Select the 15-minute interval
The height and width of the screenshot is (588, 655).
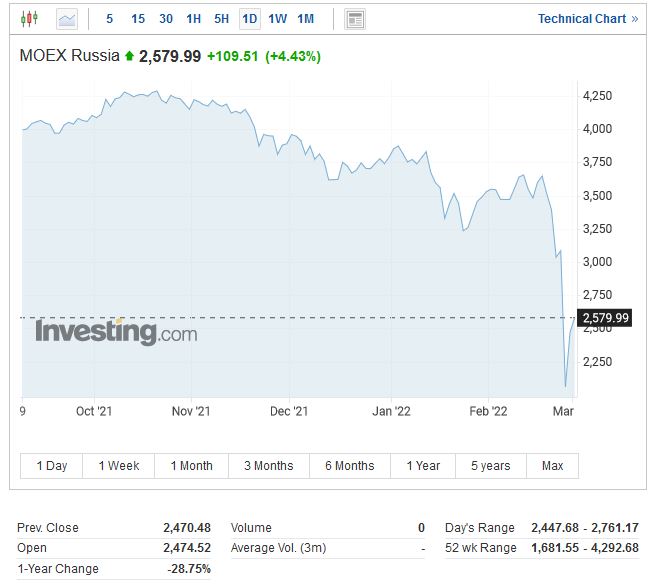[x=138, y=19]
